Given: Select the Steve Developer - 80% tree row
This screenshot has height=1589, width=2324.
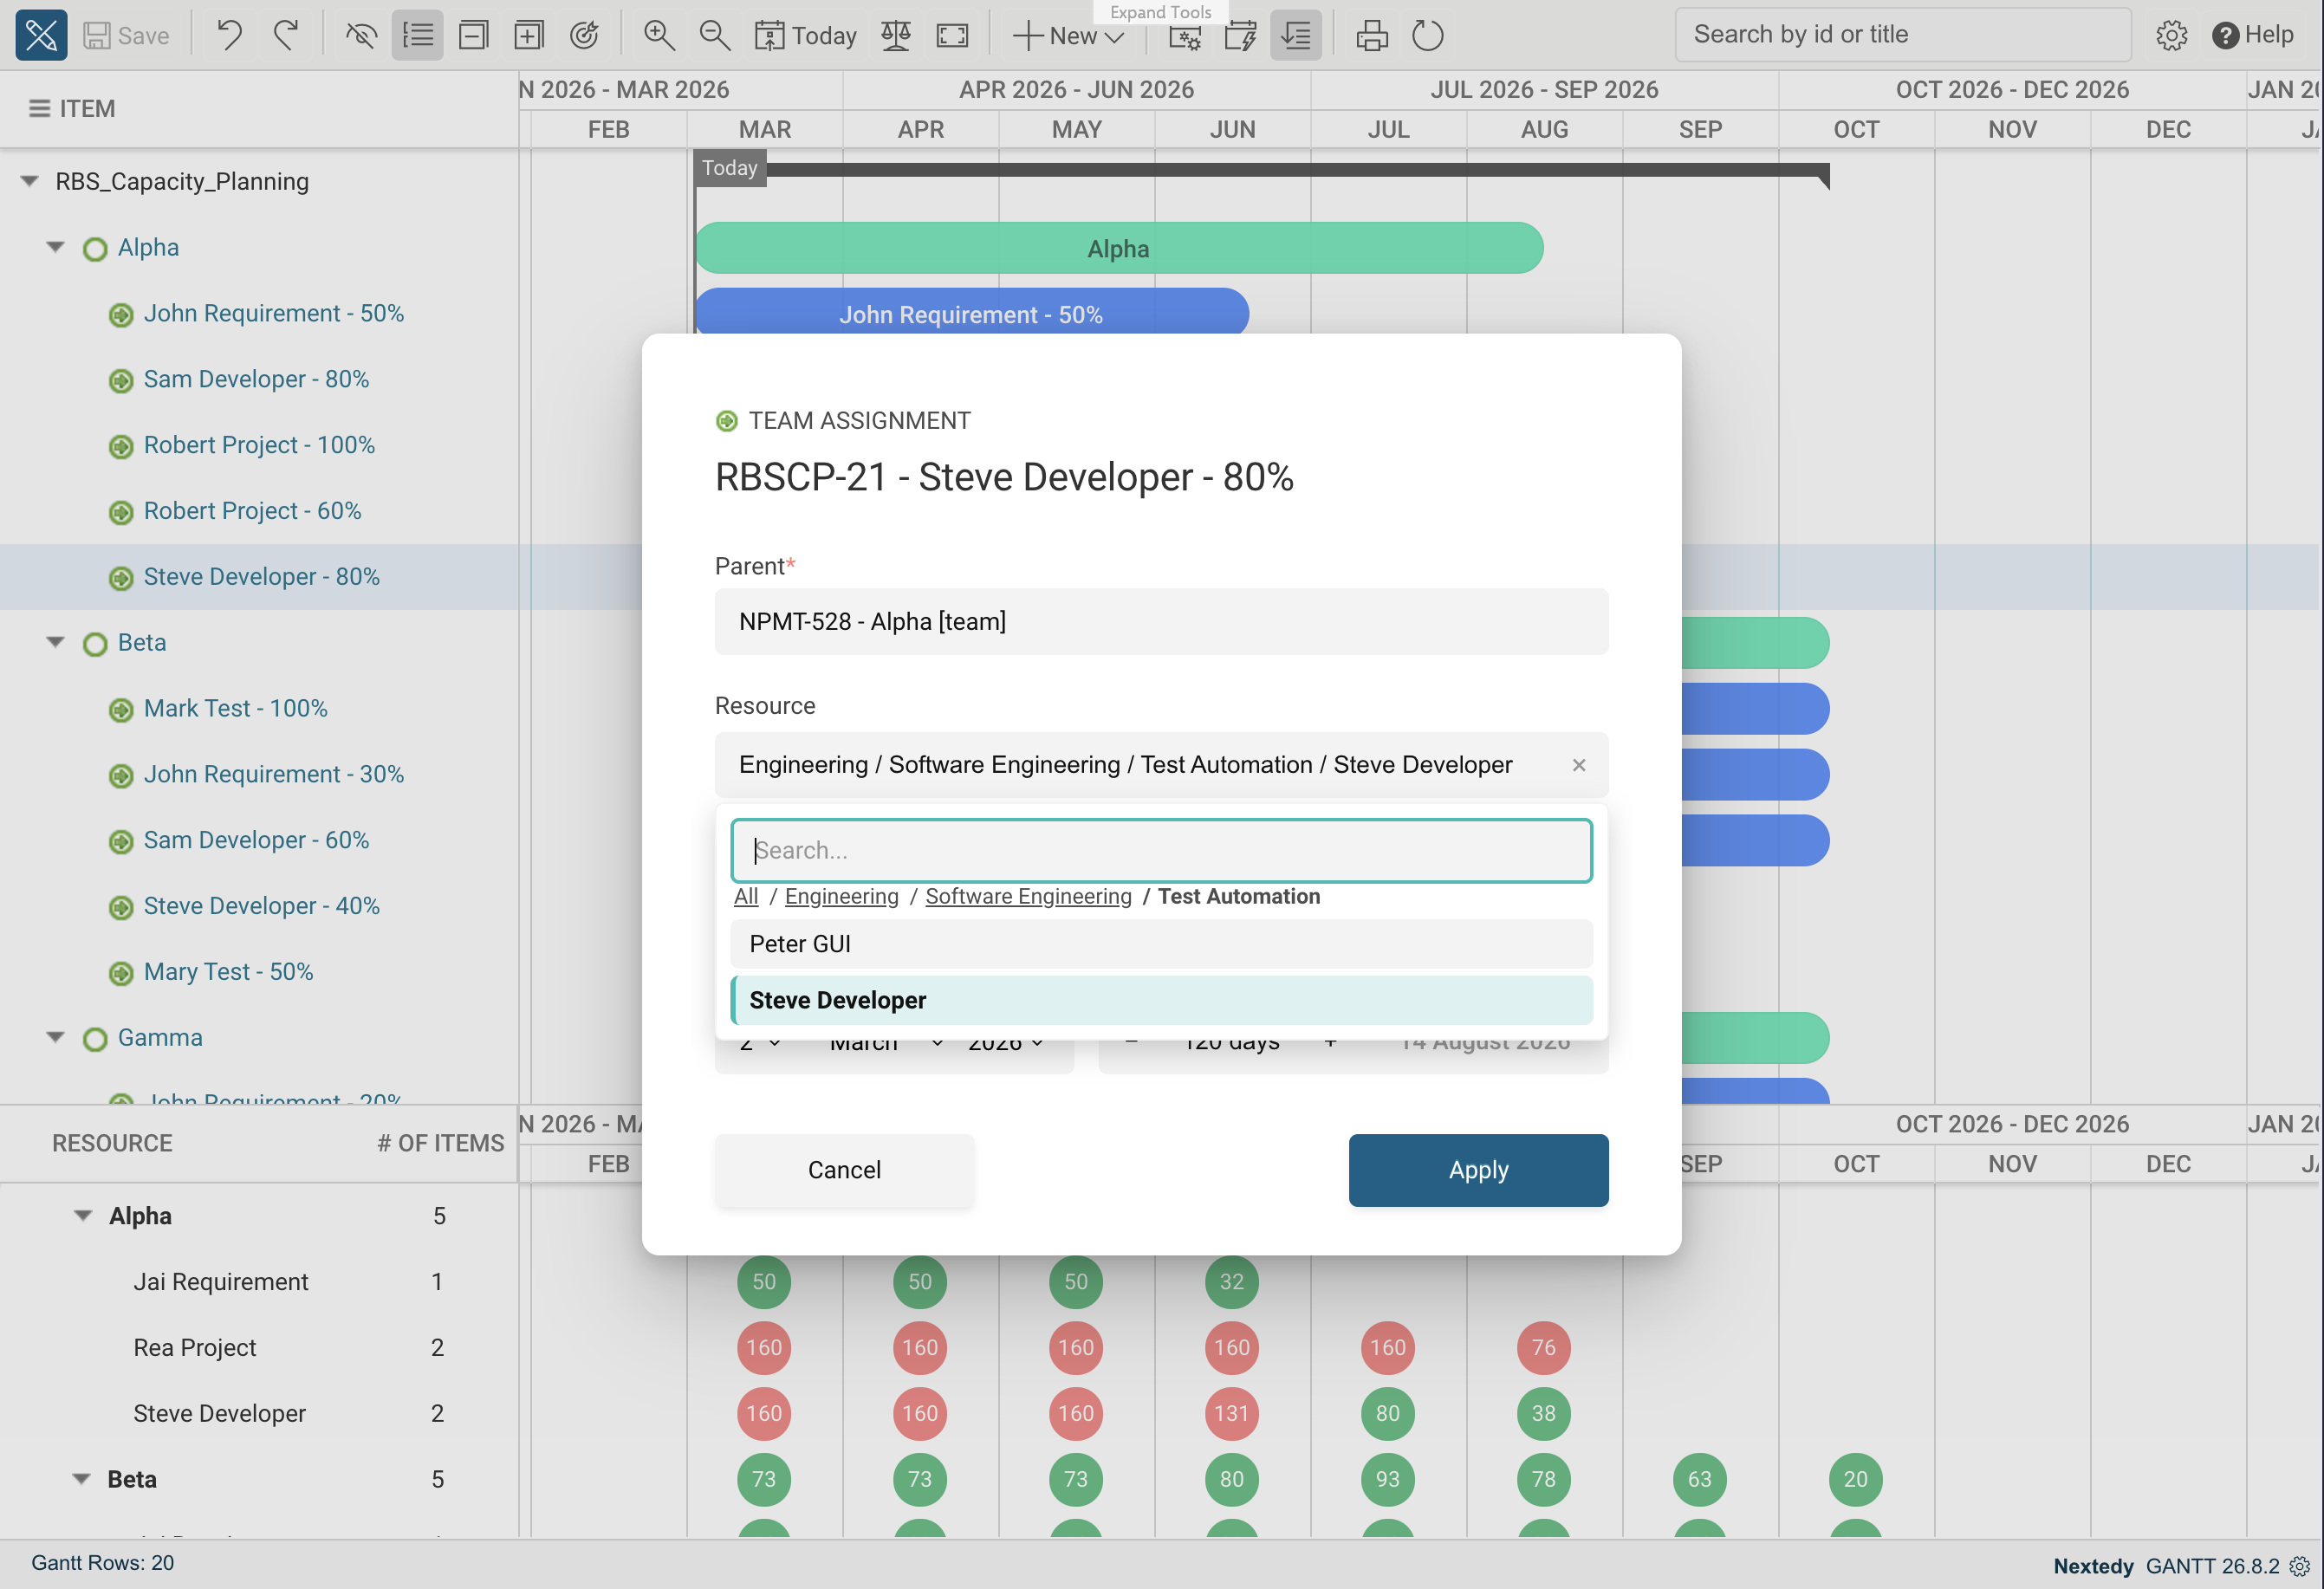Looking at the screenshot, I should click(x=259, y=577).
